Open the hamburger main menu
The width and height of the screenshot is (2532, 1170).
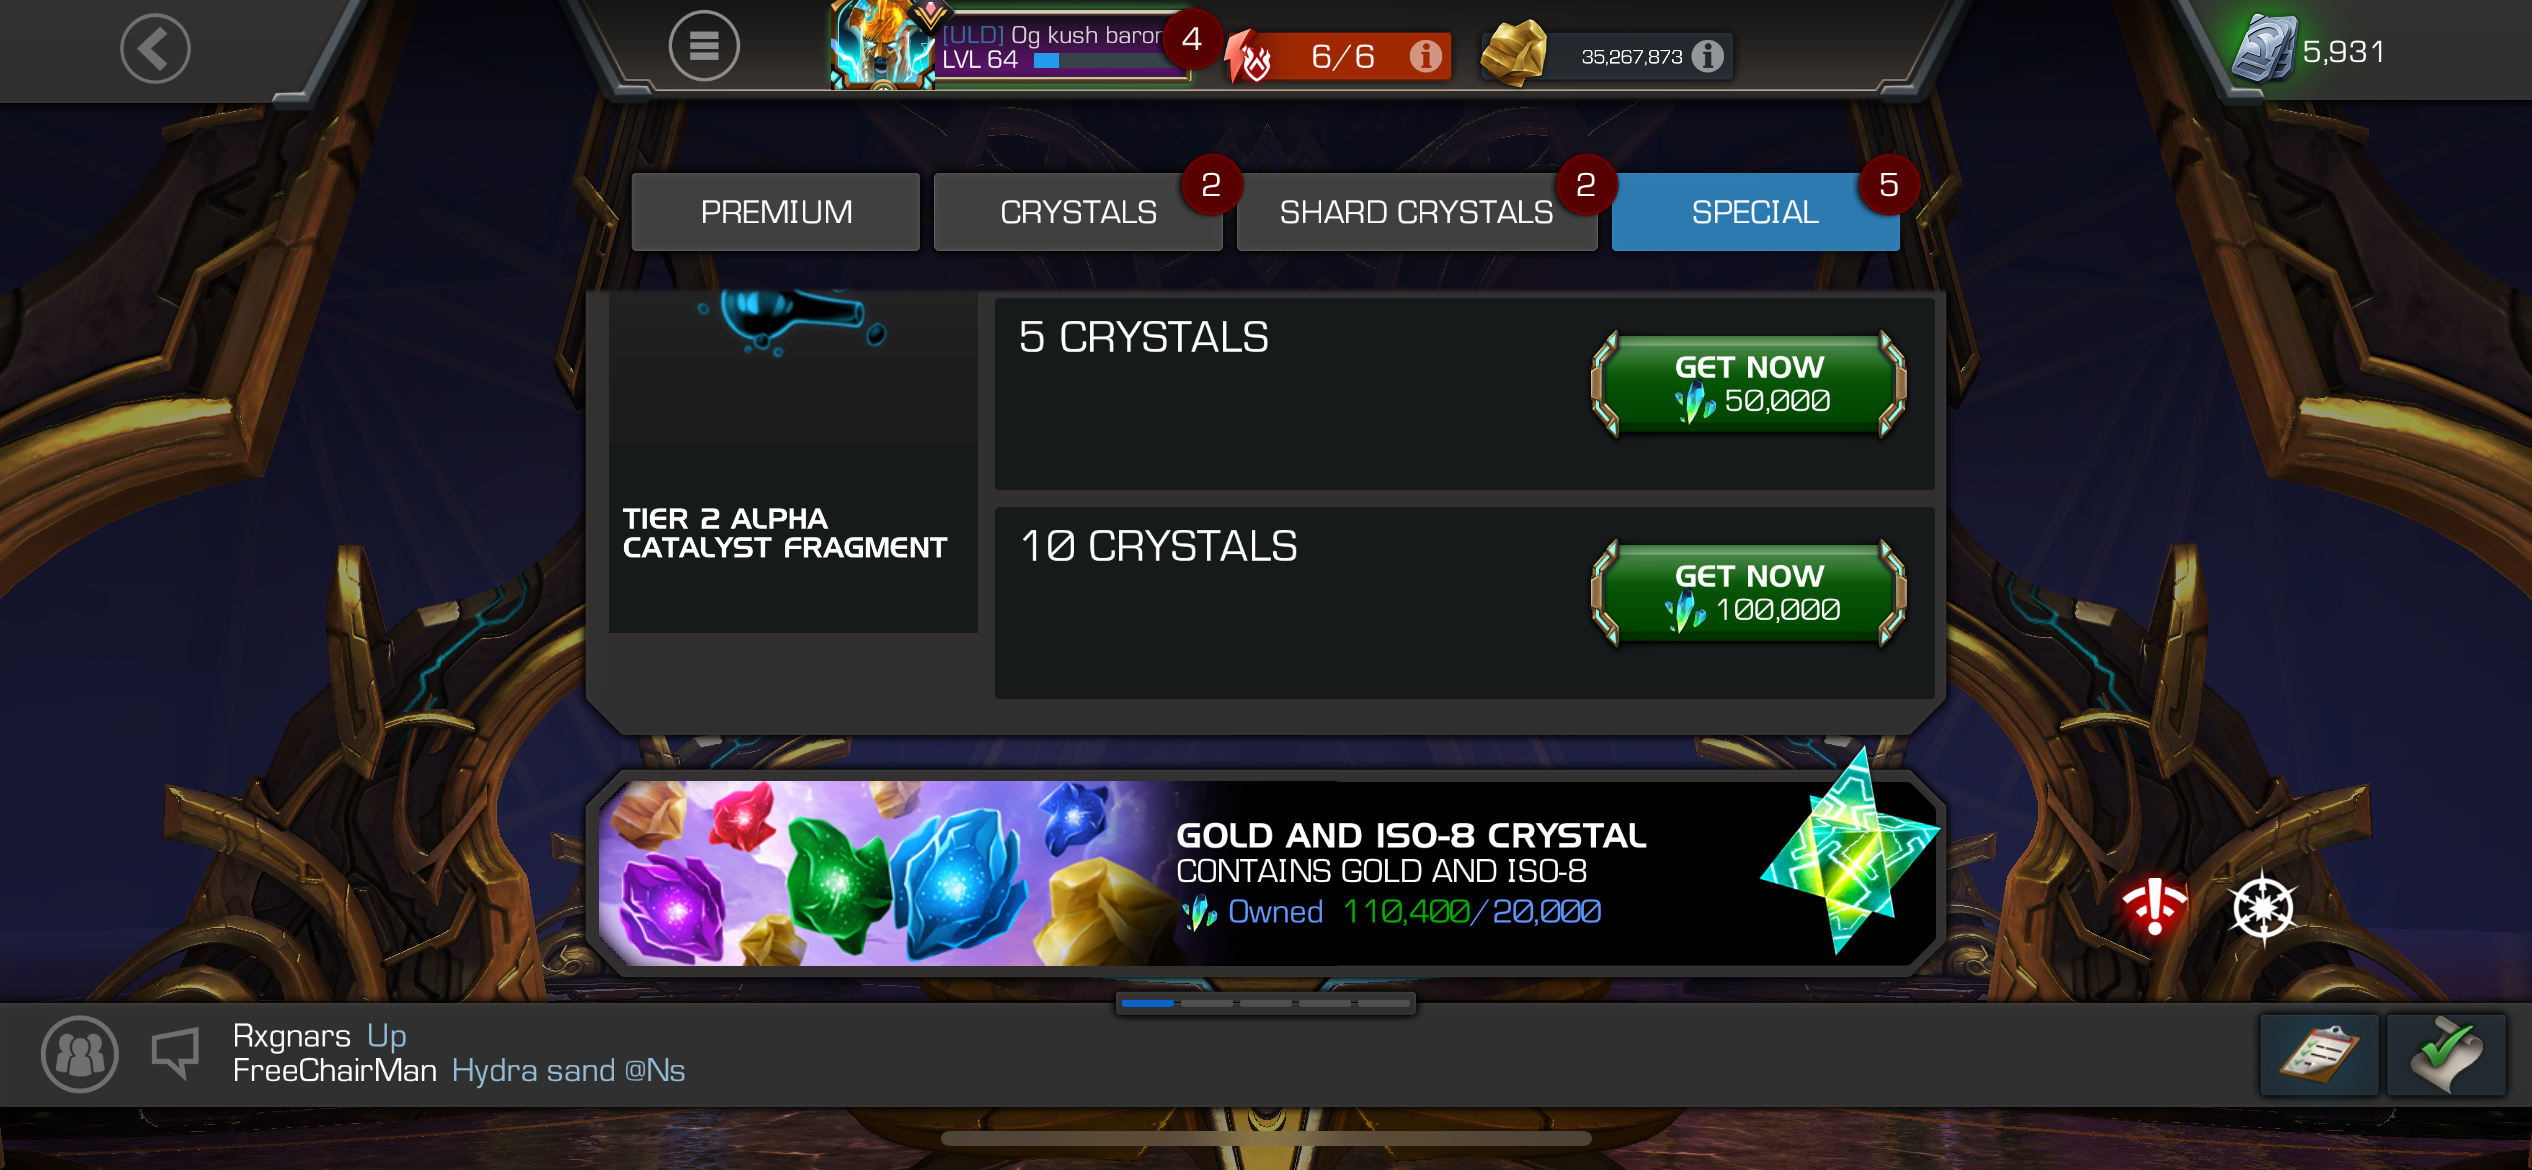tap(704, 46)
